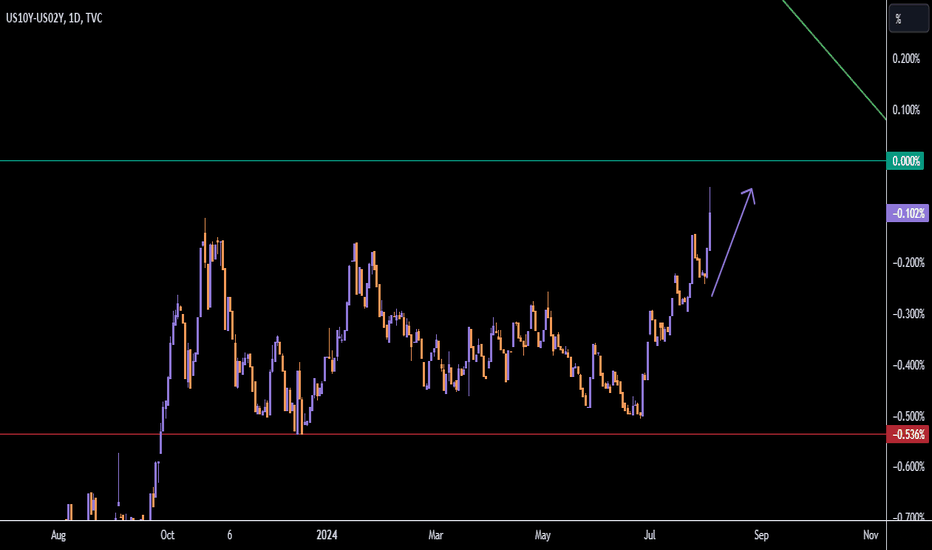Screen dimensions: 932x550
Task: Open the % price scale unit button
Action: (908, 19)
